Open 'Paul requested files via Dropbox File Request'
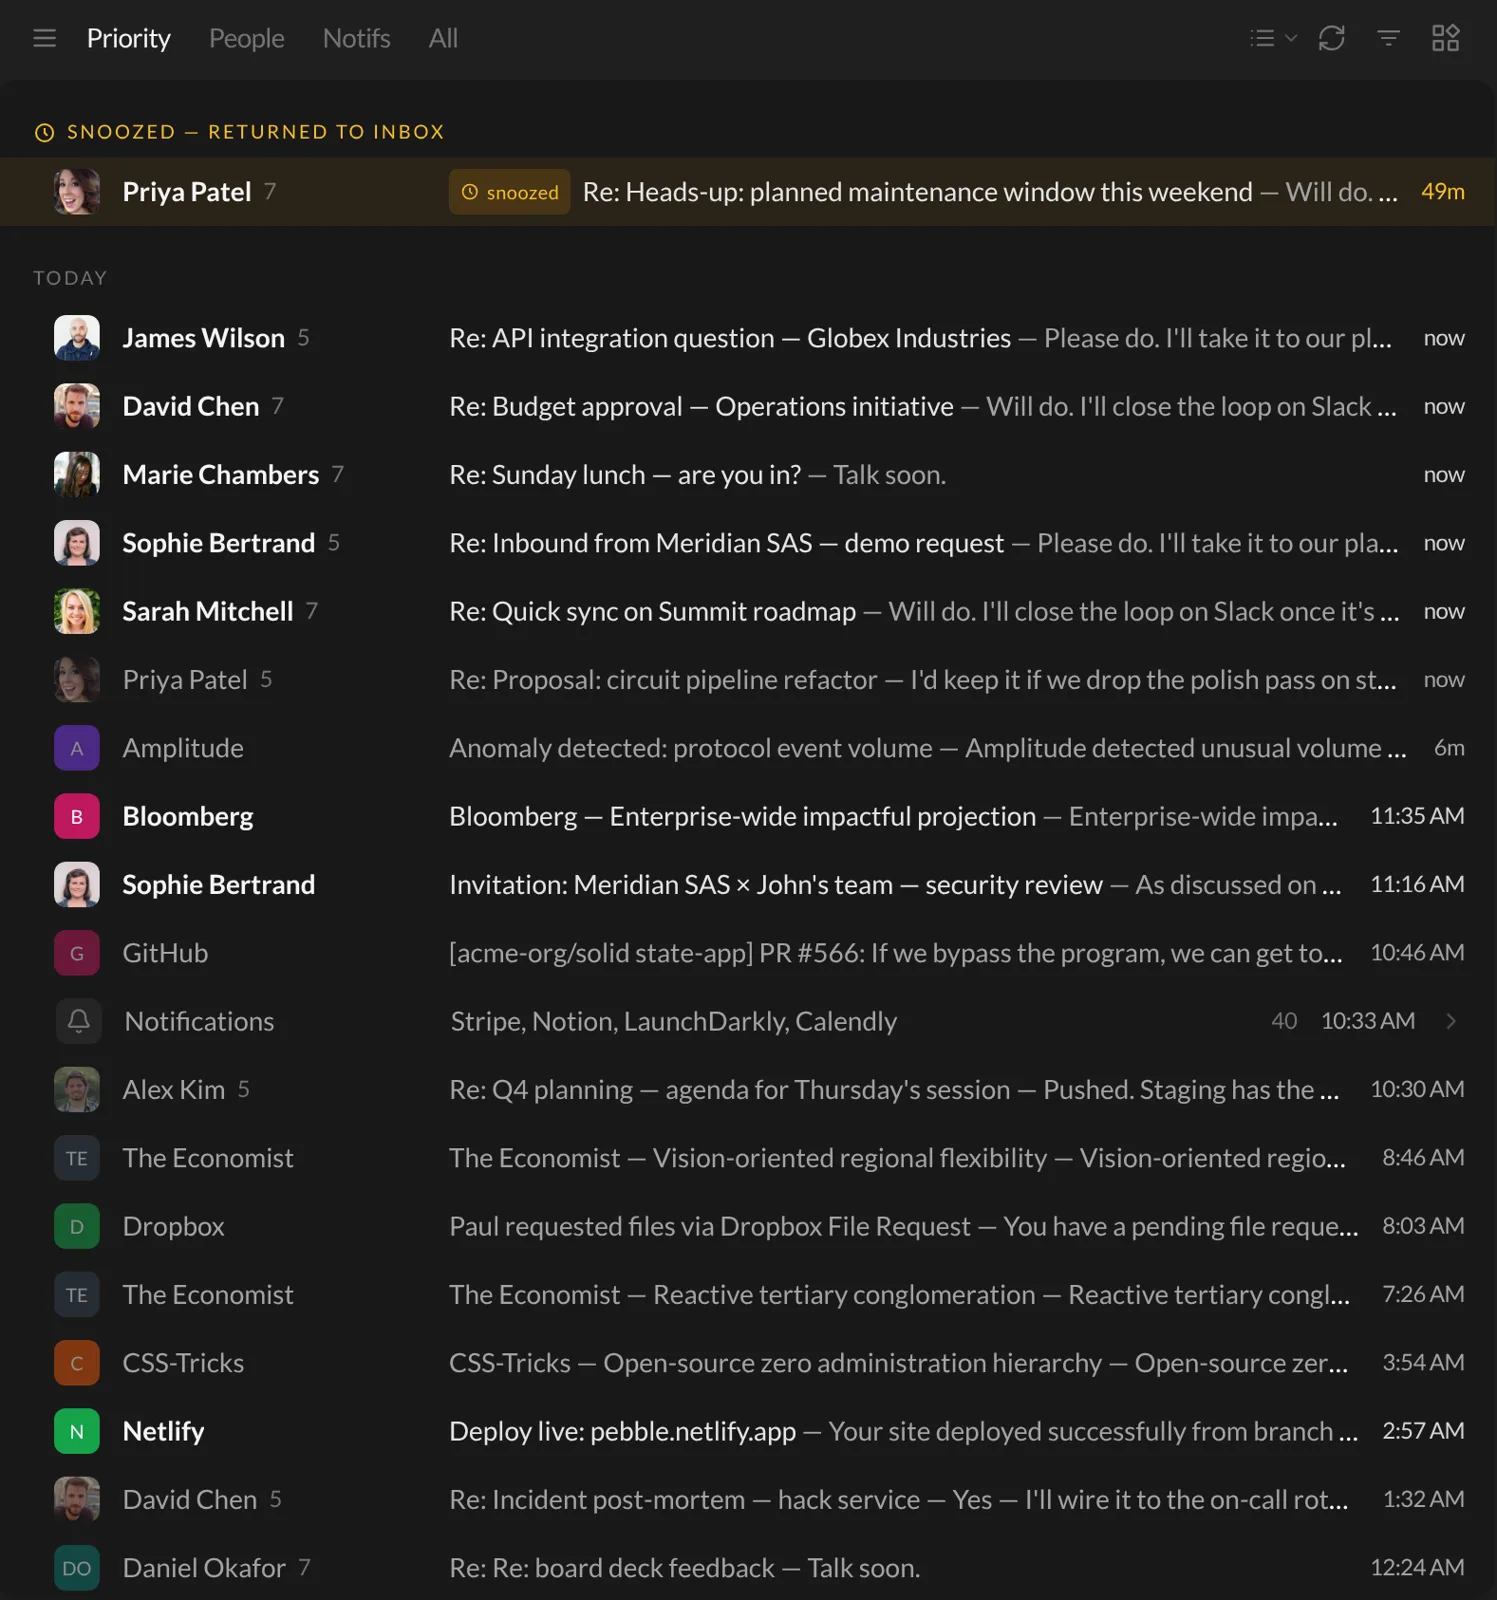1497x1600 pixels. [748, 1226]
